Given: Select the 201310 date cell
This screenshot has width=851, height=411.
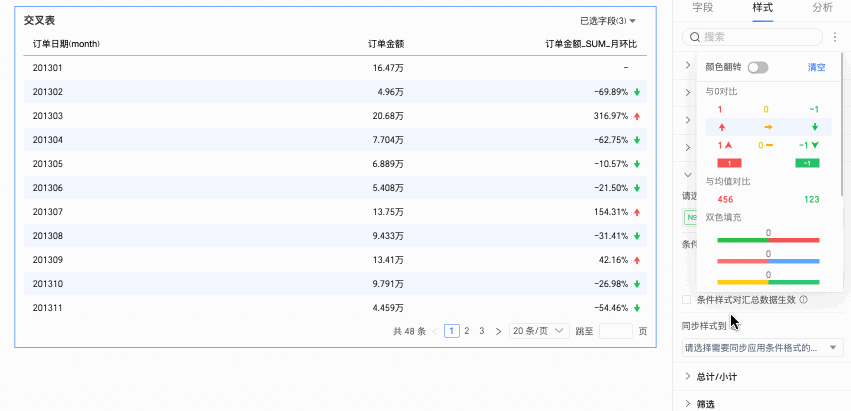Looking at the screenshot, I should (48, 284).
